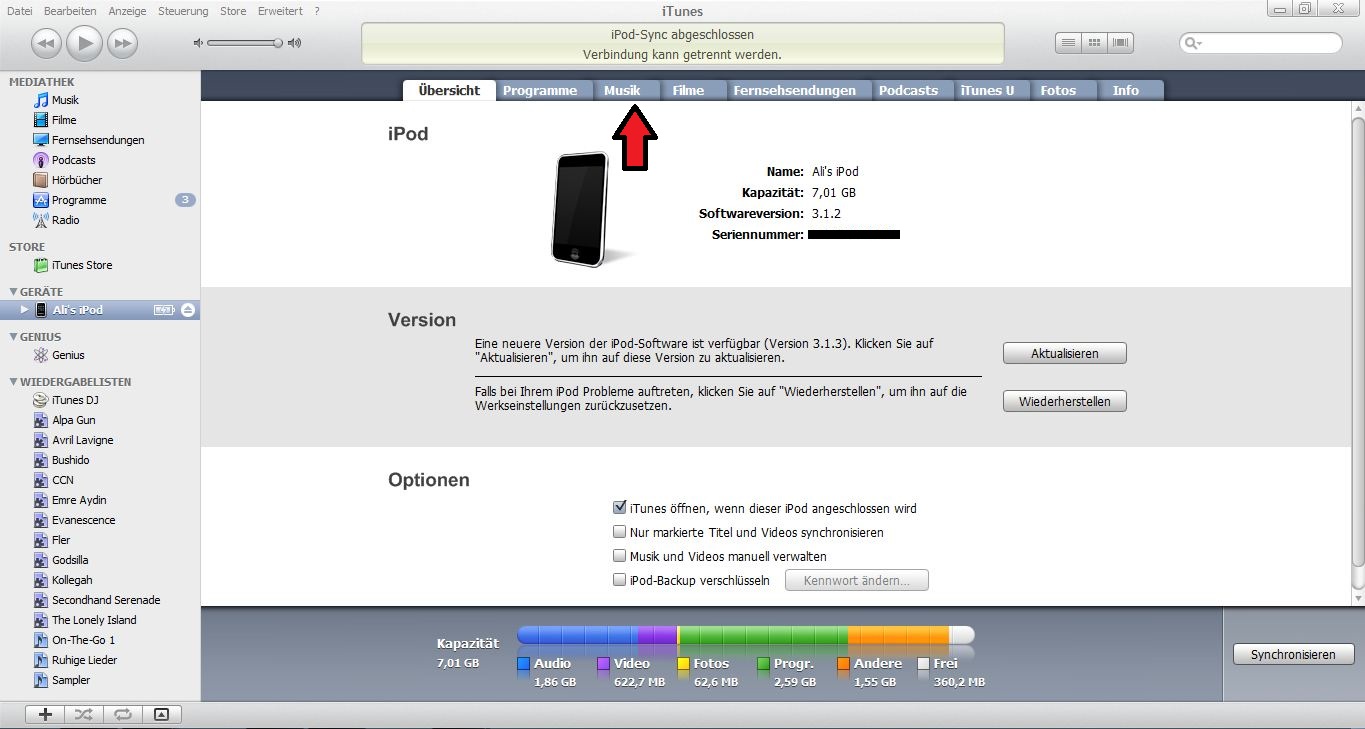Toggle repeat button at bottom

pos(123,714)
